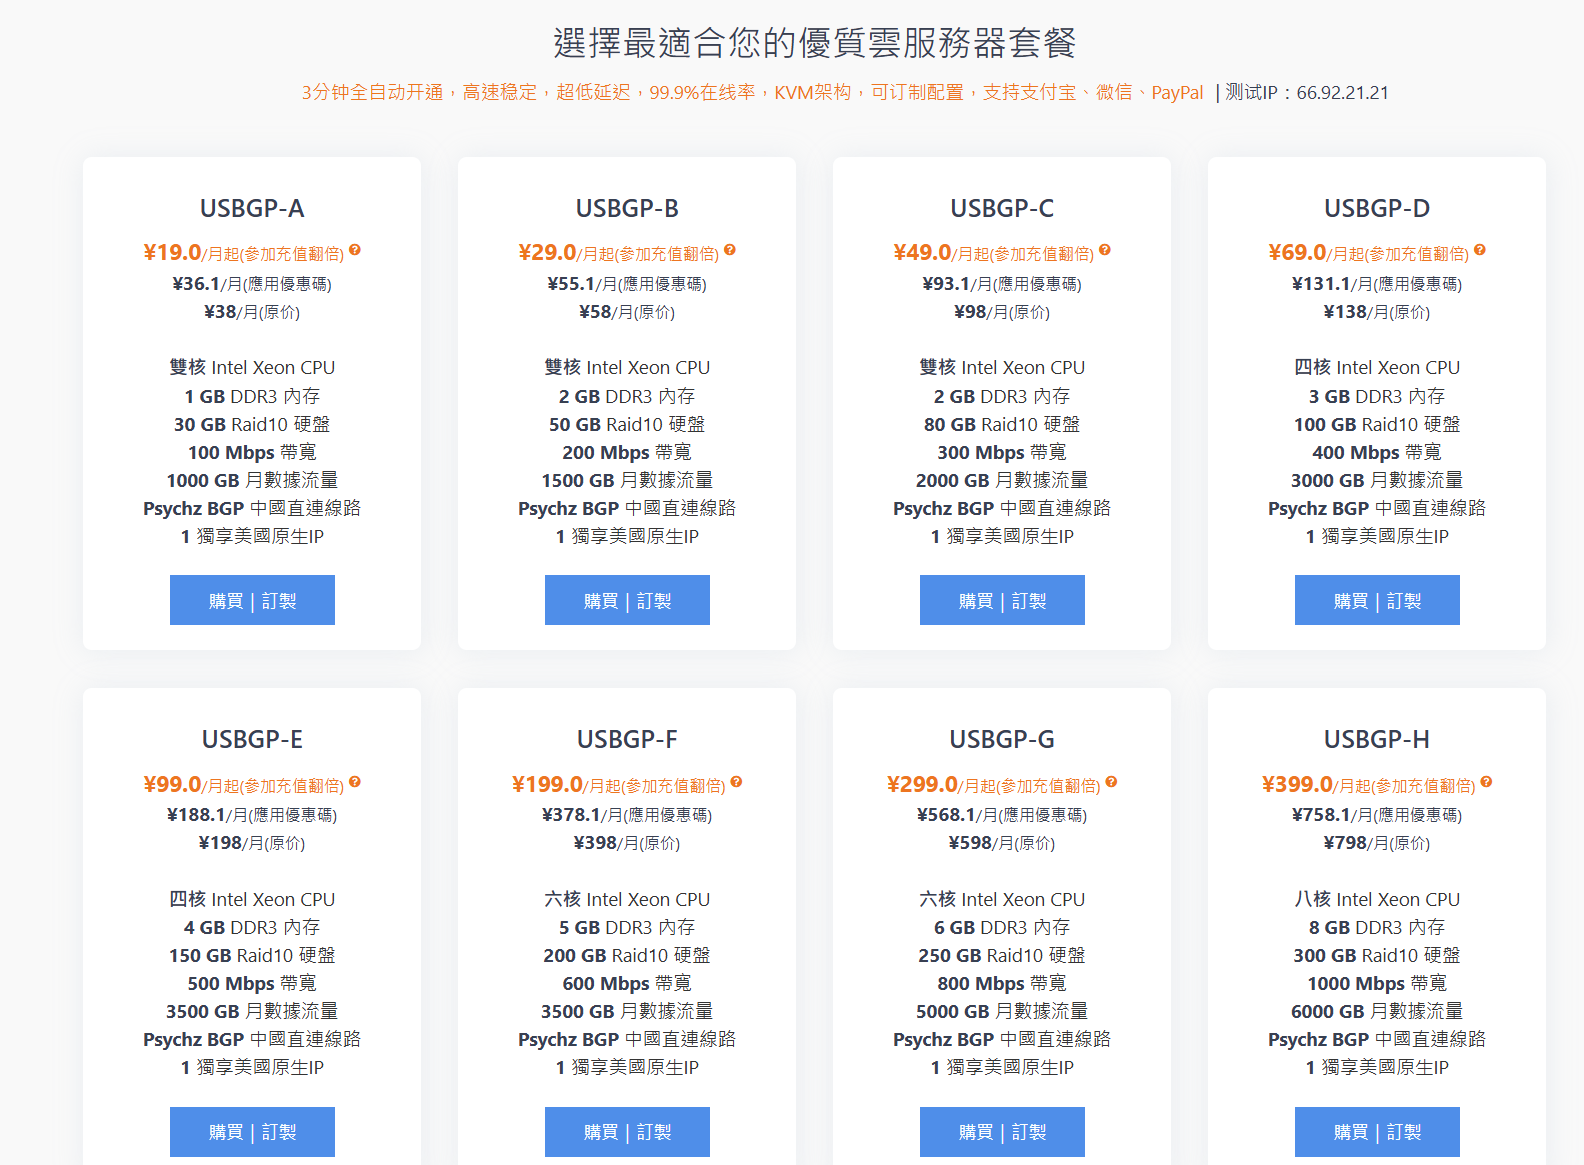Click the ¥399.0 price on USBGP-H
The width and height of the screenshot is (1584, 1165).
pos(1297,785)
